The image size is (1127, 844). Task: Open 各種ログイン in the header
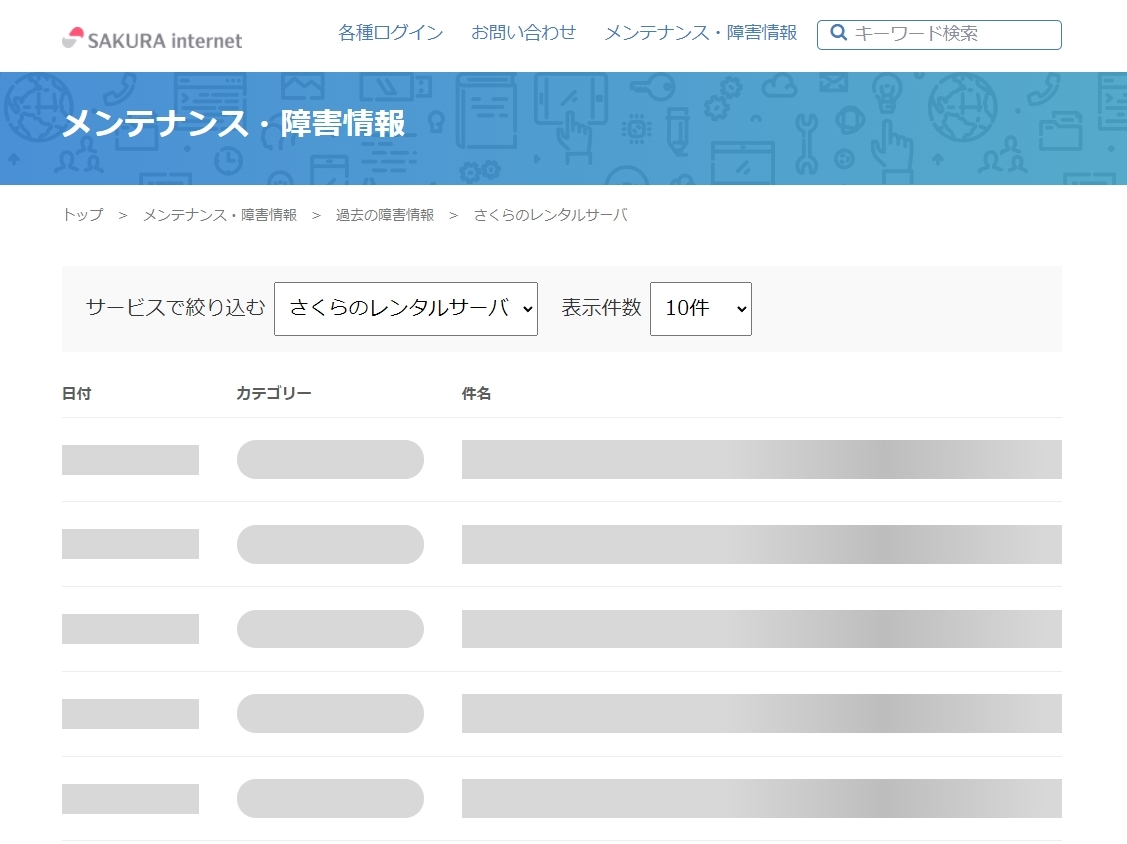coord(390,32)
